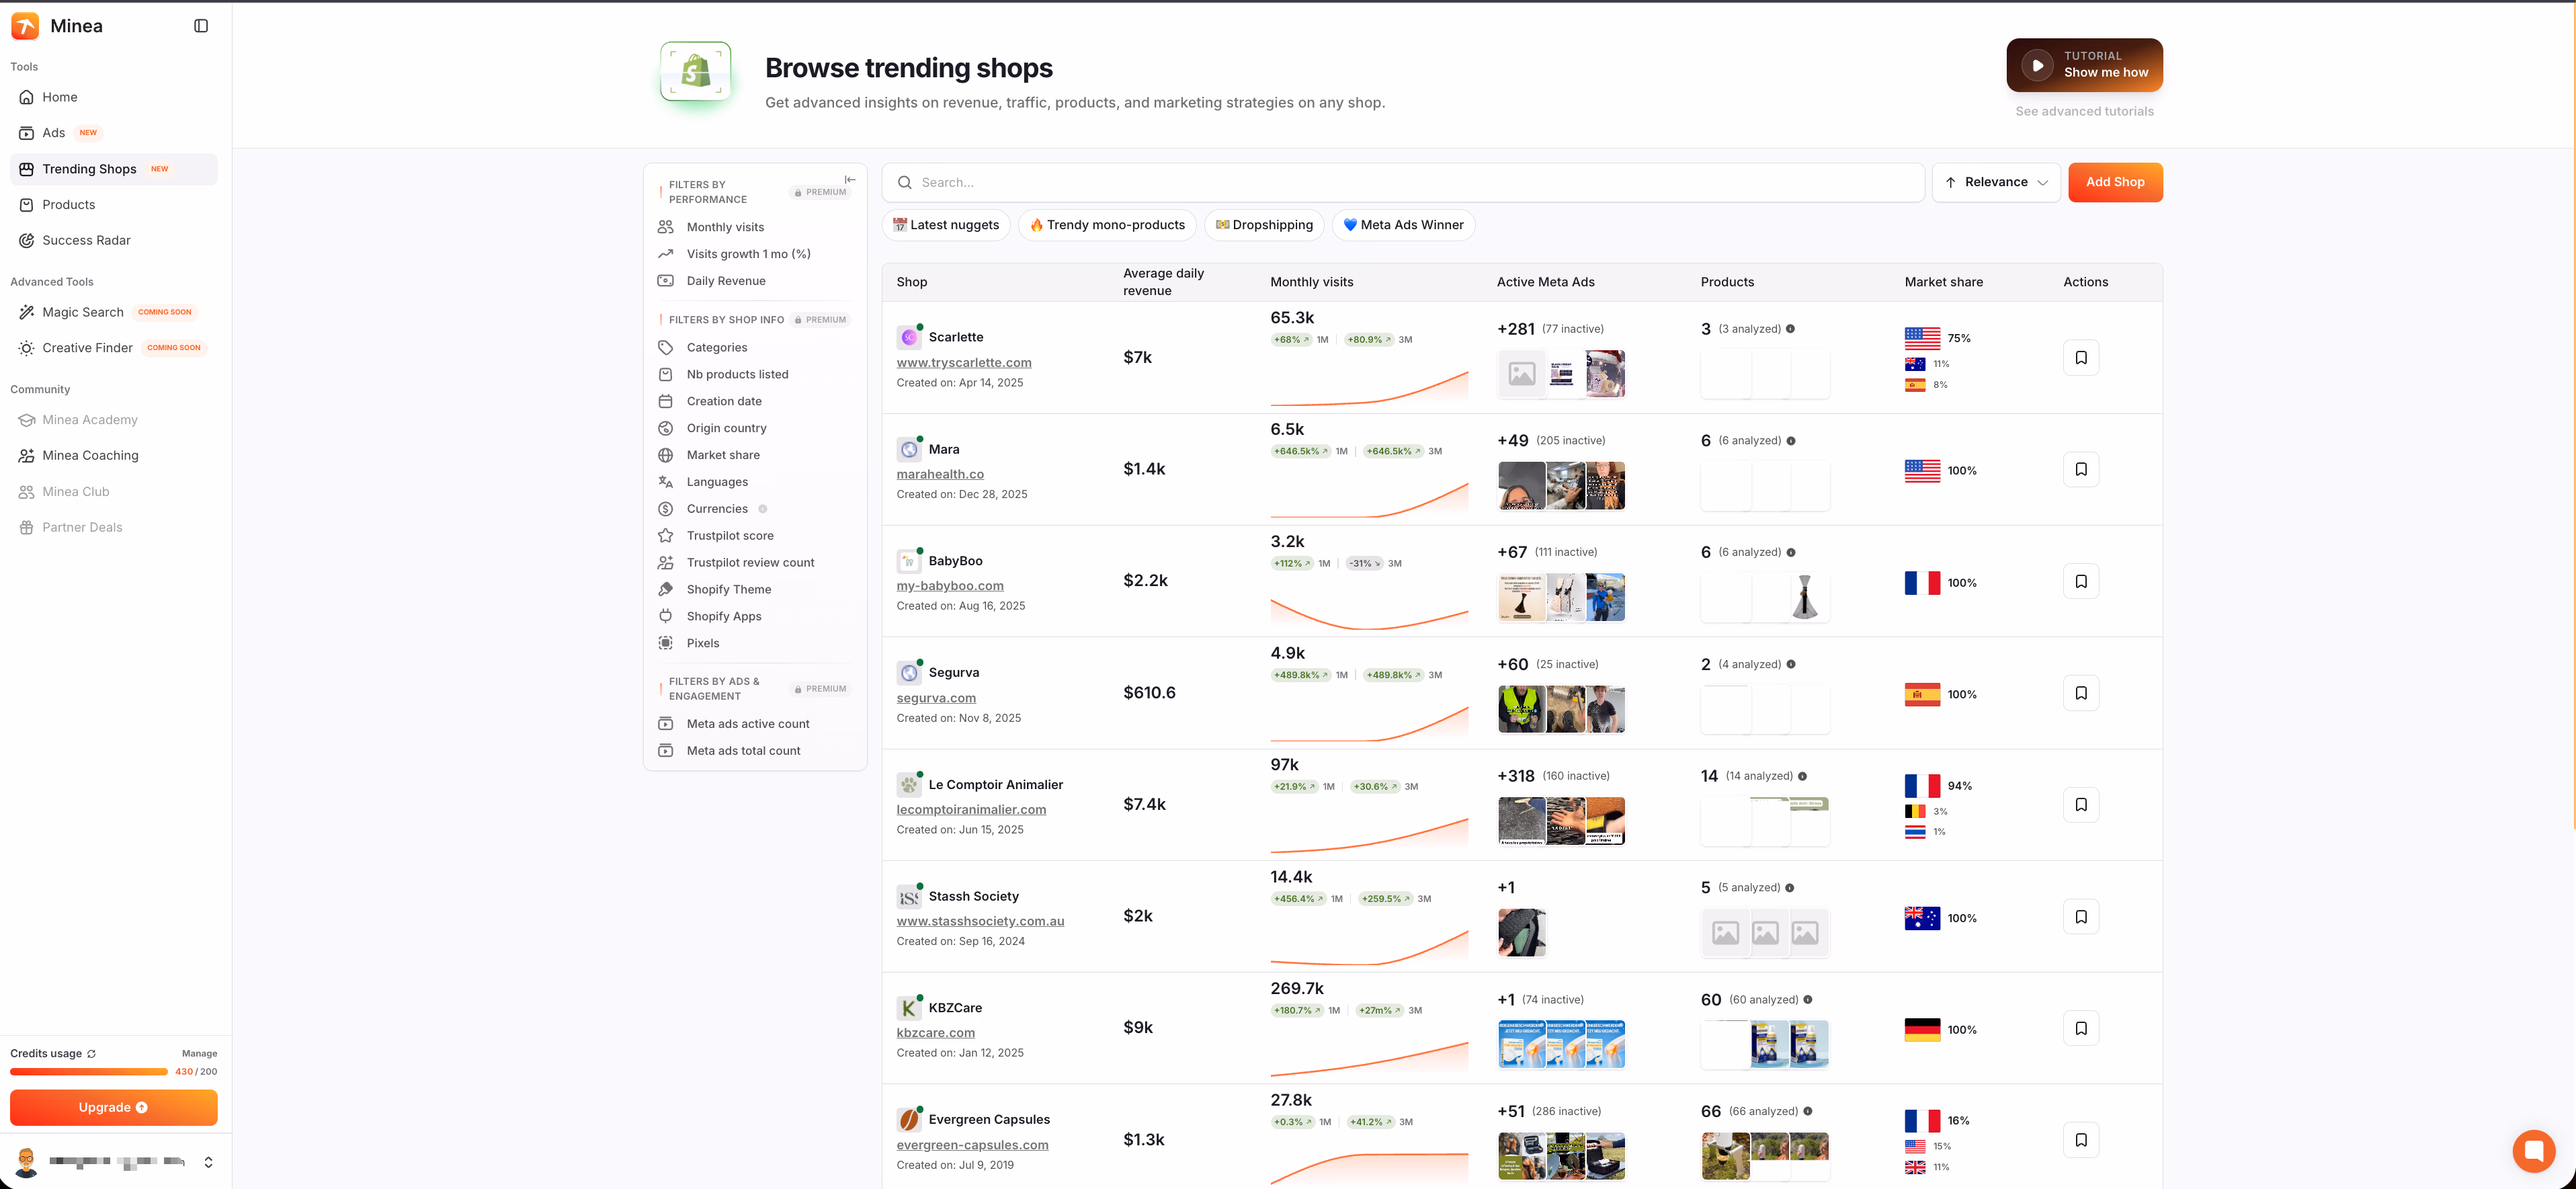Open the Ads tool from sidebar
Image resolution: width=2576 pixels, height=1189 pixels.
click(x=53, y=132)
